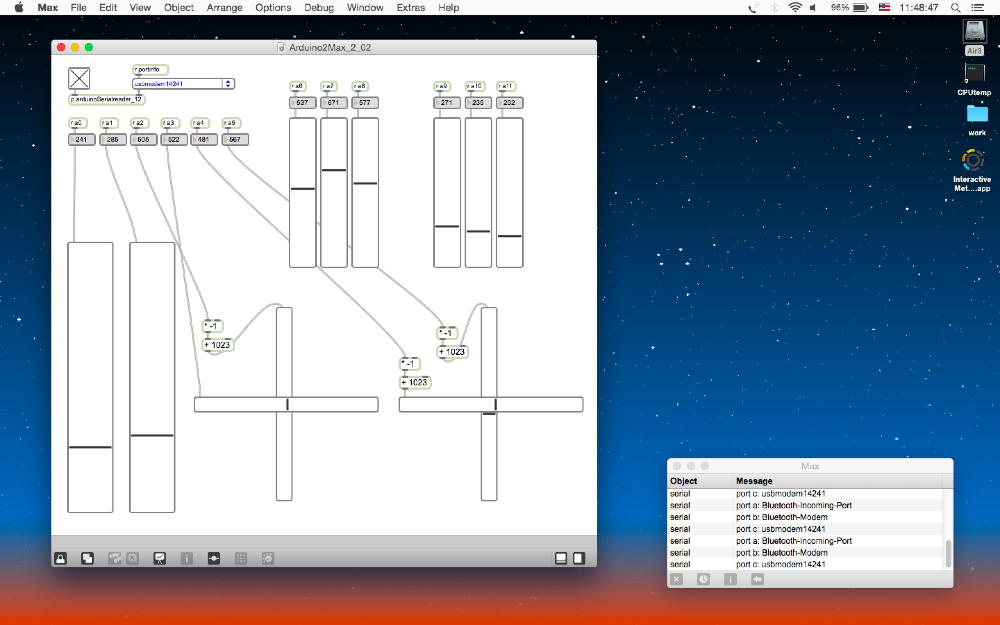The height and width of the screenshot is (625, 1000).
Task: Open a new view of the patcher
Action: point(88,558)
